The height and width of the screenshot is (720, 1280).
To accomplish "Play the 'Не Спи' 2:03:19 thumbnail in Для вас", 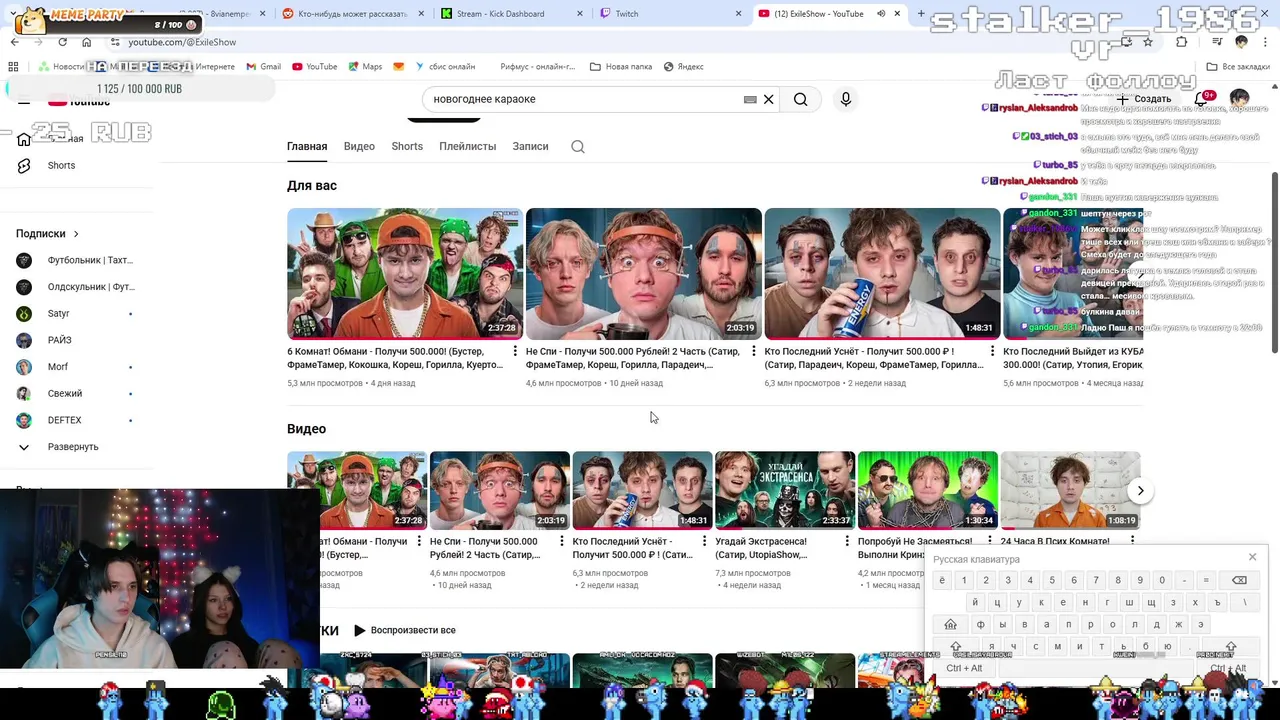I will [643, 273].
